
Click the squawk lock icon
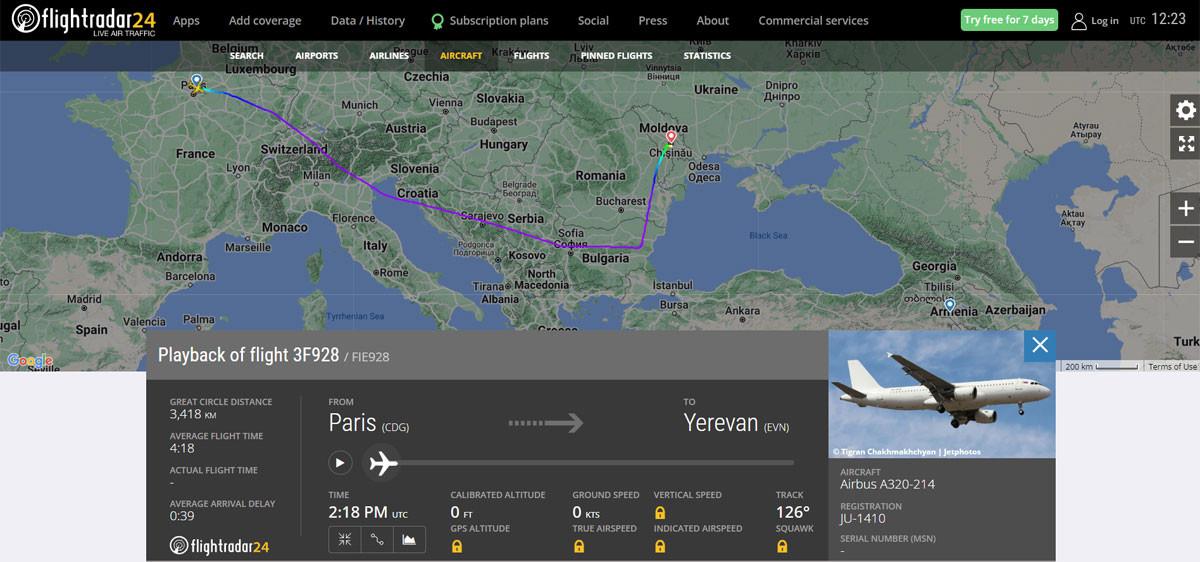(782, 546)
